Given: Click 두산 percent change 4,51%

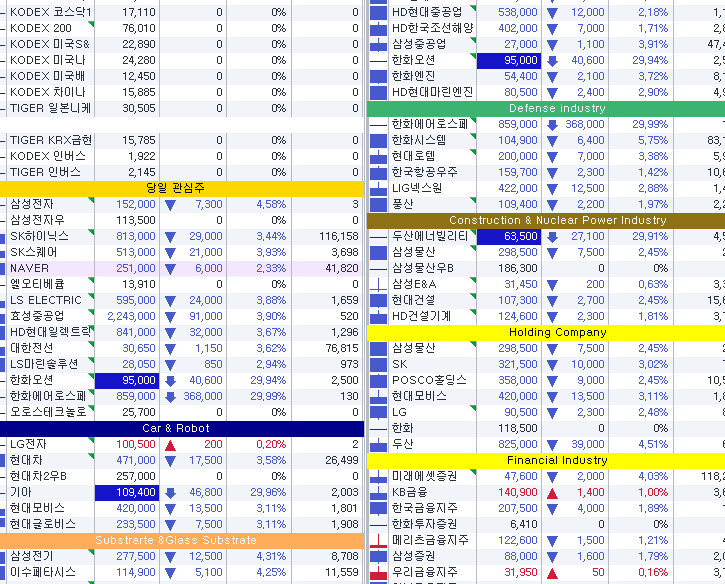Looking at the screenshot, I should pos(653,444).
